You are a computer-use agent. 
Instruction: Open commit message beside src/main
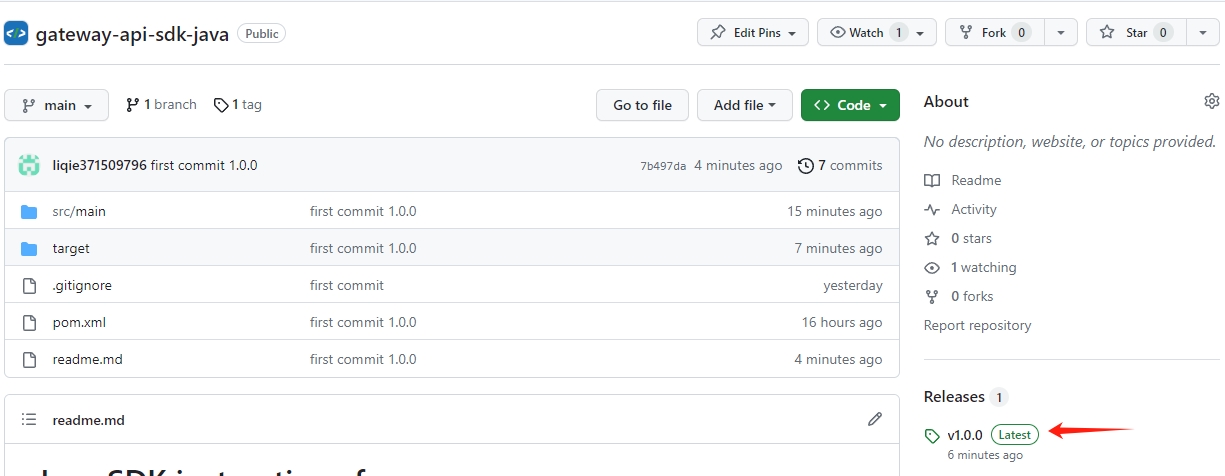click(363, 211)
